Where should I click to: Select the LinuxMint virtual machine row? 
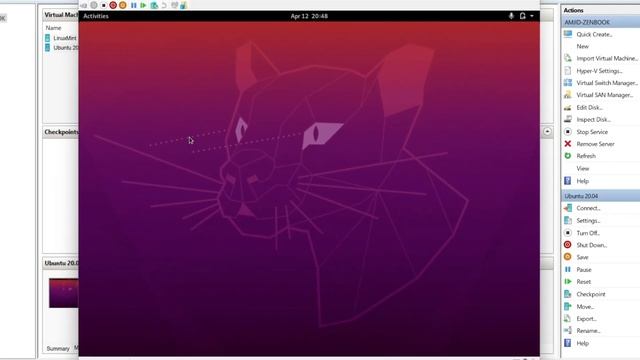[x=61, y=38]
